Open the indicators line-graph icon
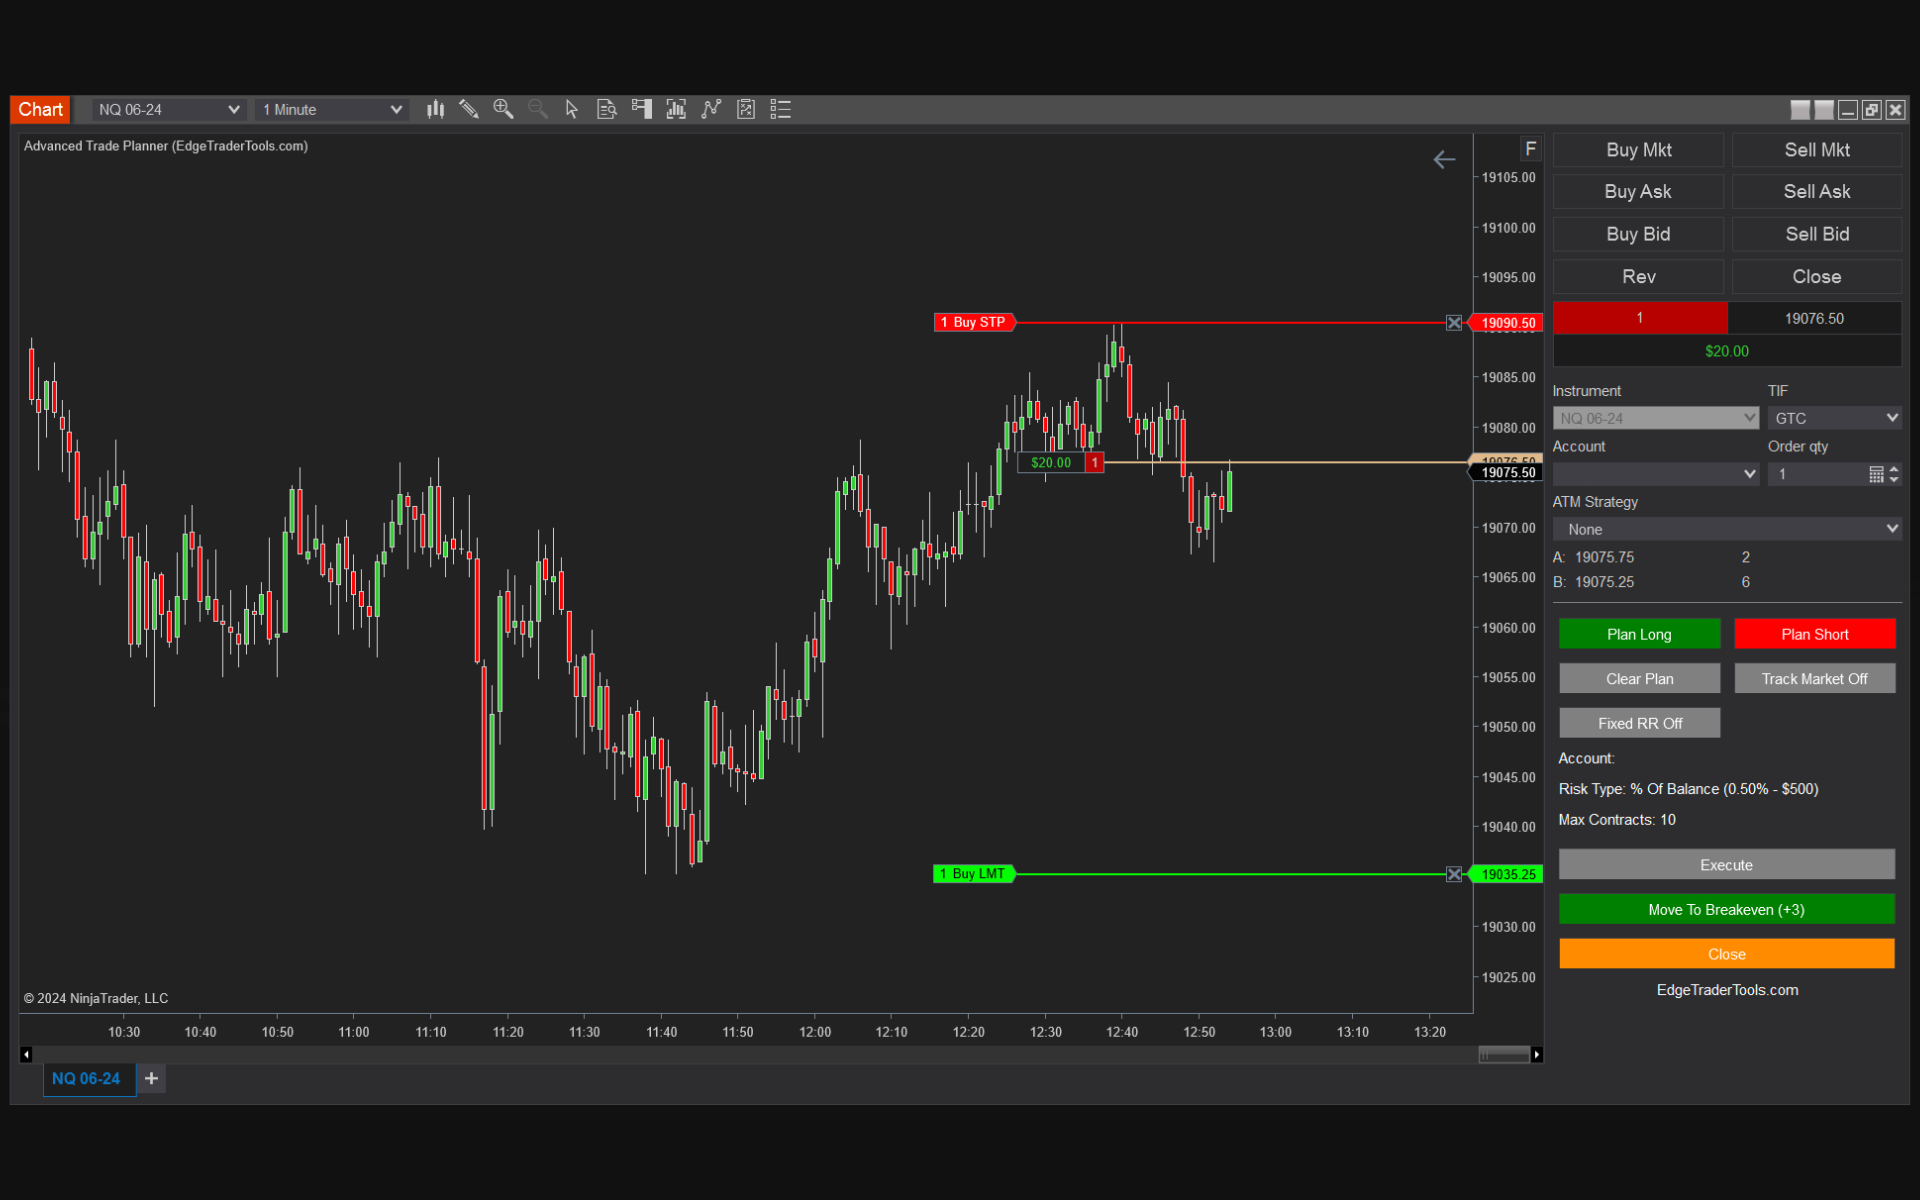1920x1200 pixels. (x=711, y=110)
